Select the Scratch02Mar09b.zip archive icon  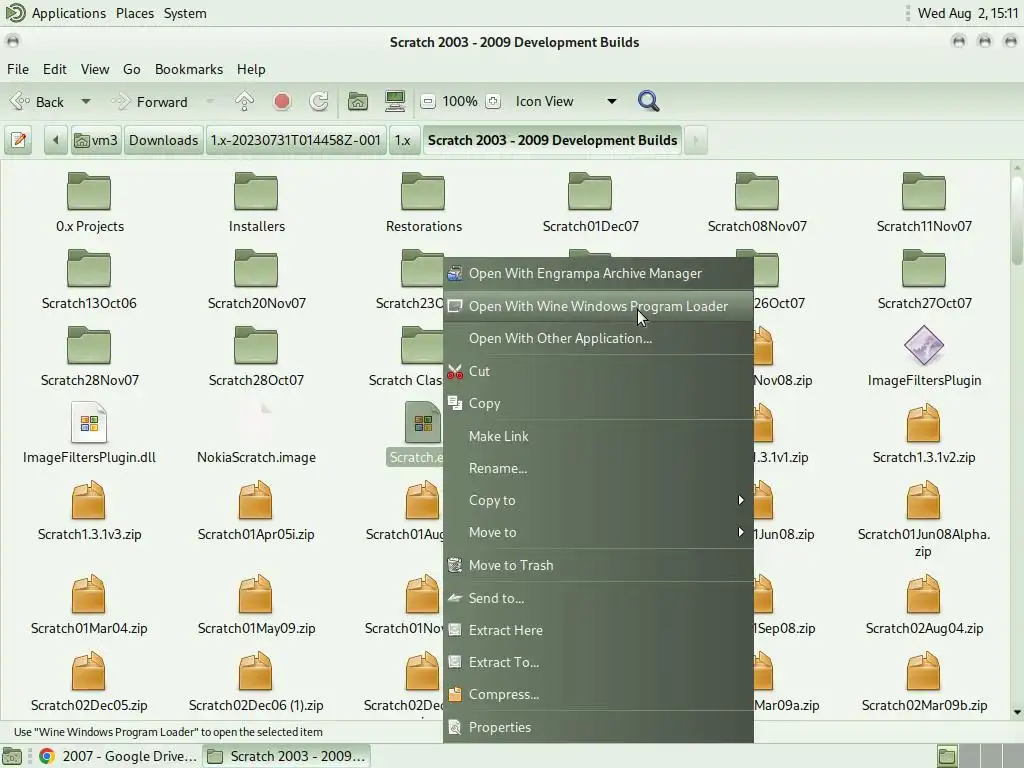(x=924, y=671)
